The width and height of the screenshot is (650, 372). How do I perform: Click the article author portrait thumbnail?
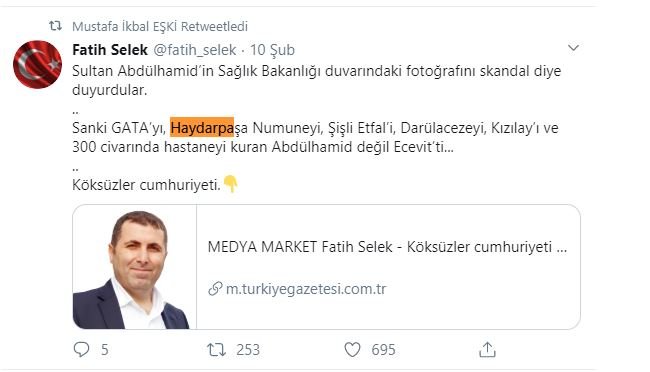pyautogui.click(x=134, y=267)
